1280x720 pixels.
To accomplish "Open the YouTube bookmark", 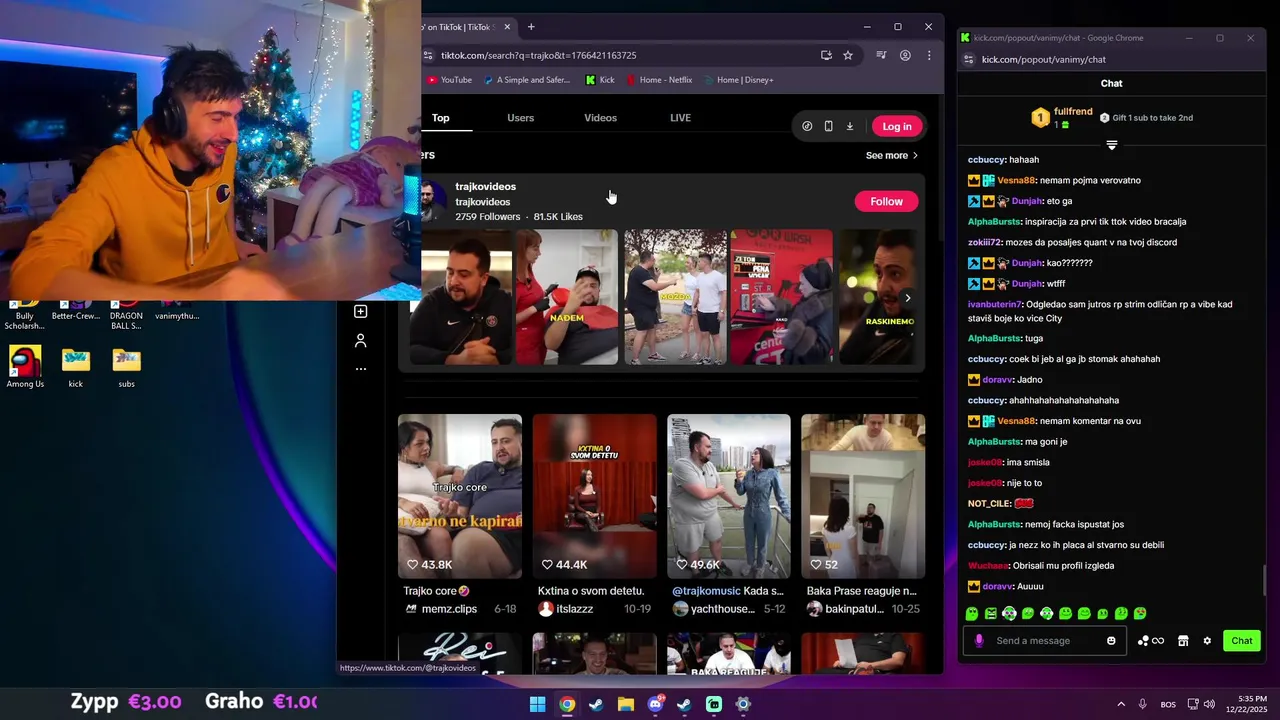I will point(449,80).
